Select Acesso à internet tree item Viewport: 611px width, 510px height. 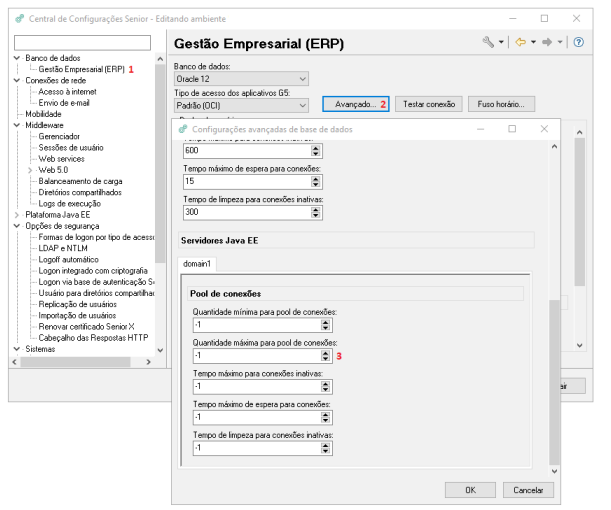pyautogui.click(x=67, y=92)
